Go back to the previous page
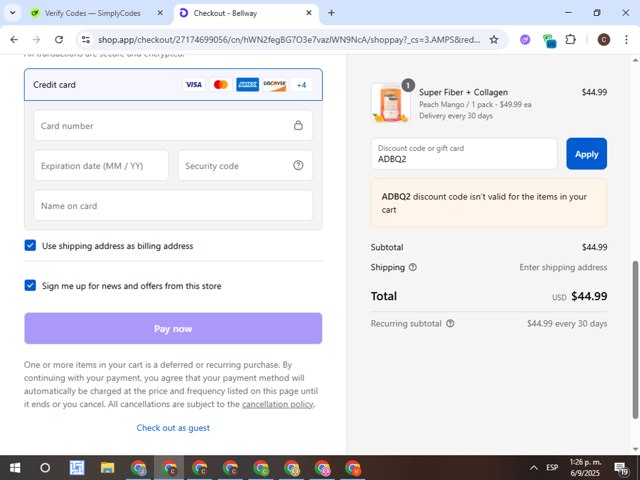Image resolution: width=640 pixels, height=480 pixels. 14,40
